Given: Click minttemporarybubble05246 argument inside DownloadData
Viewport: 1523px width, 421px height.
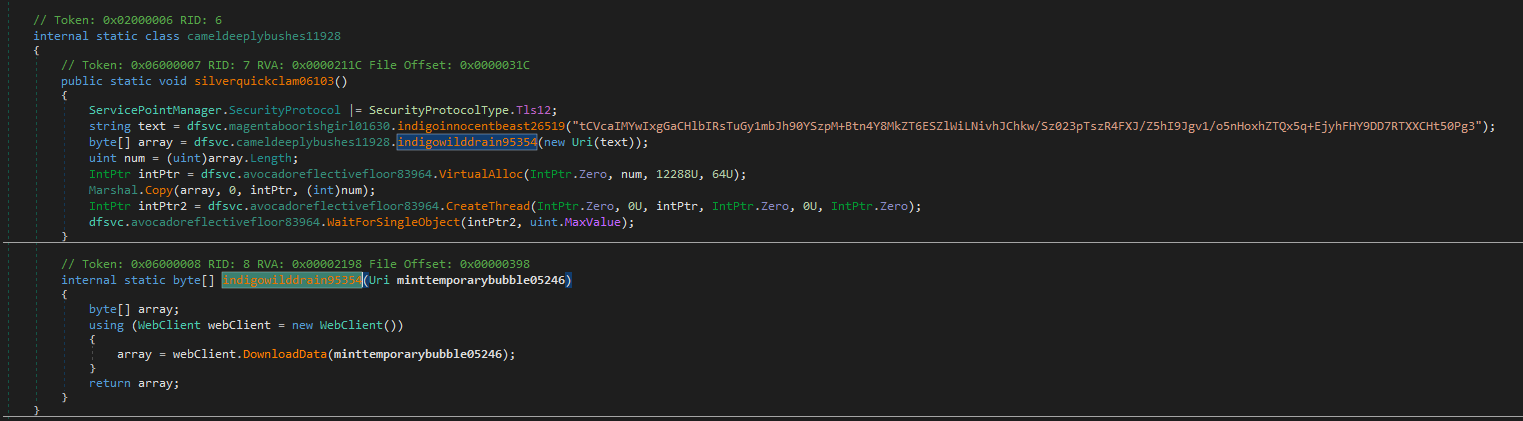Looking at the screenshot, I should click(419, 355).
